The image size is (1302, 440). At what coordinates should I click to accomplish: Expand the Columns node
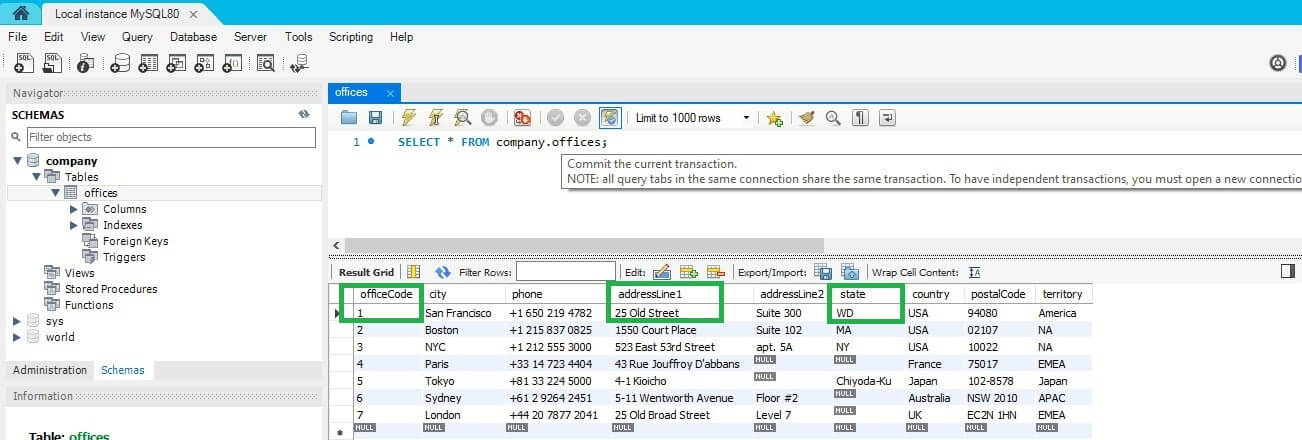click(74, 209)
